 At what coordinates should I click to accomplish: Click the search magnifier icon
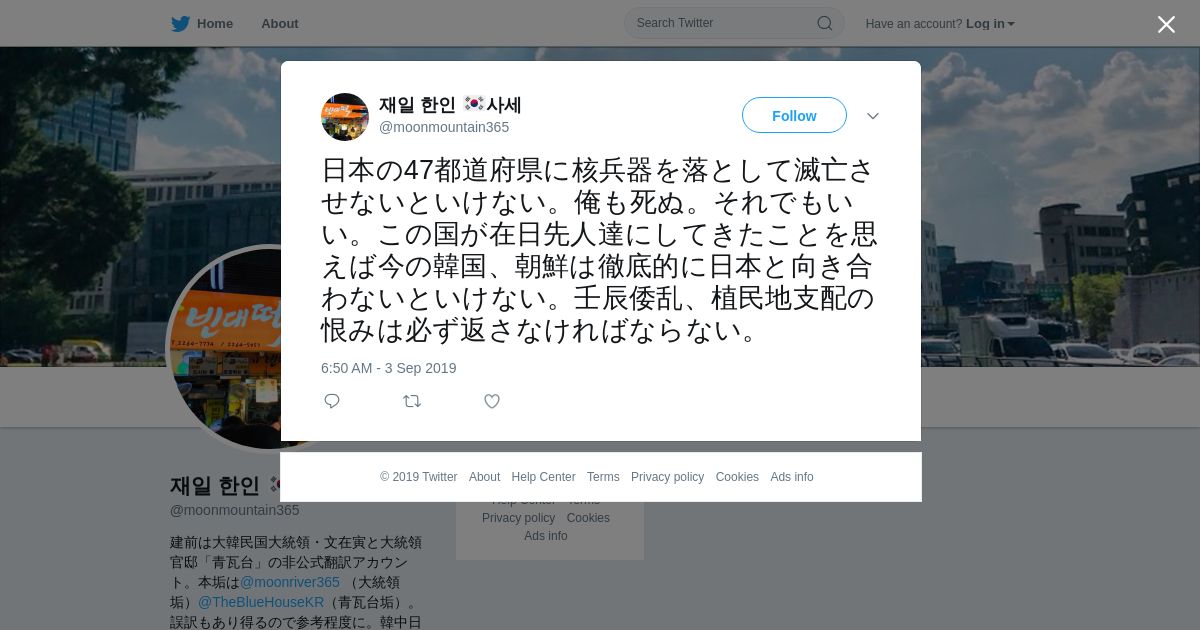tap(825, 23)
